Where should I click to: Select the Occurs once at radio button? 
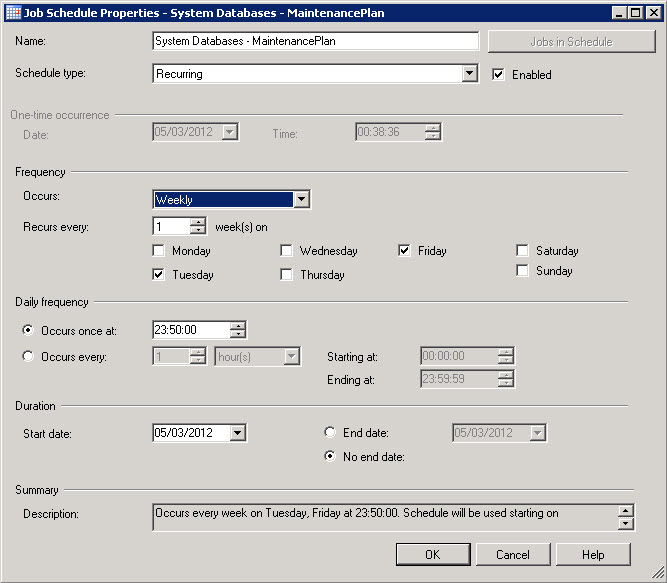[28, 330]
